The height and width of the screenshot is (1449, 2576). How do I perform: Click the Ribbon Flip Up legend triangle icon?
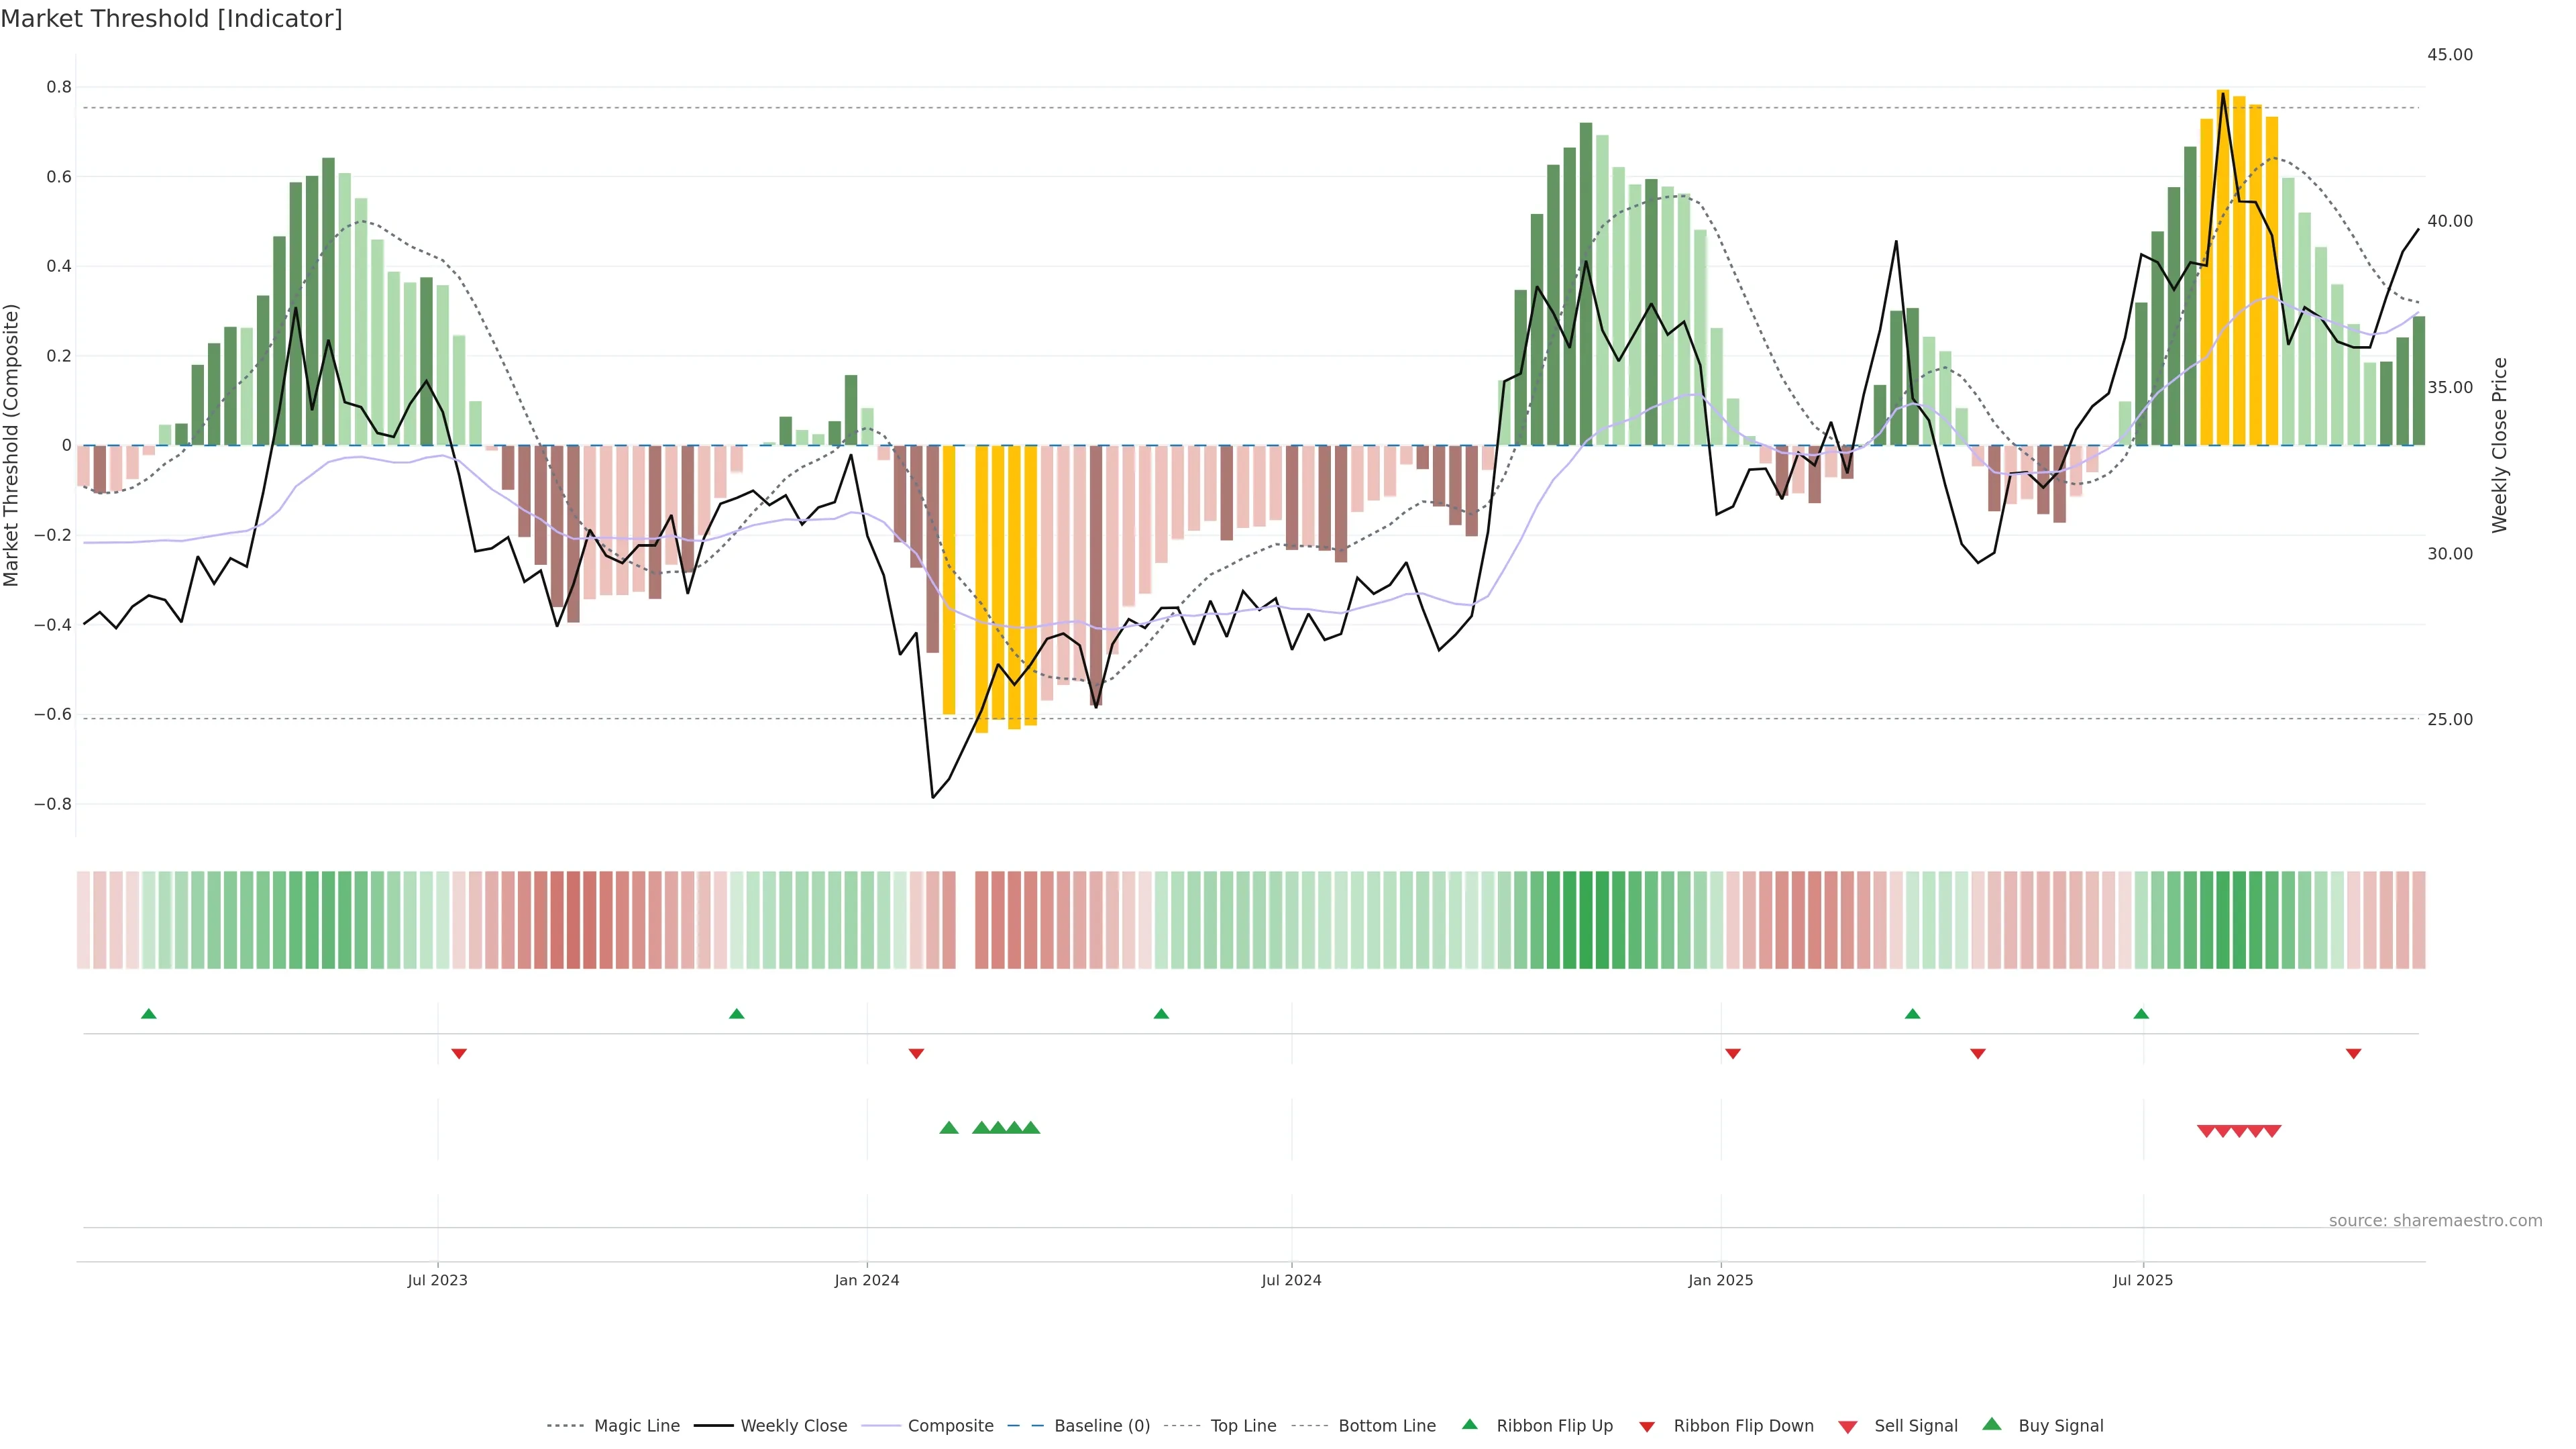1469,1424
